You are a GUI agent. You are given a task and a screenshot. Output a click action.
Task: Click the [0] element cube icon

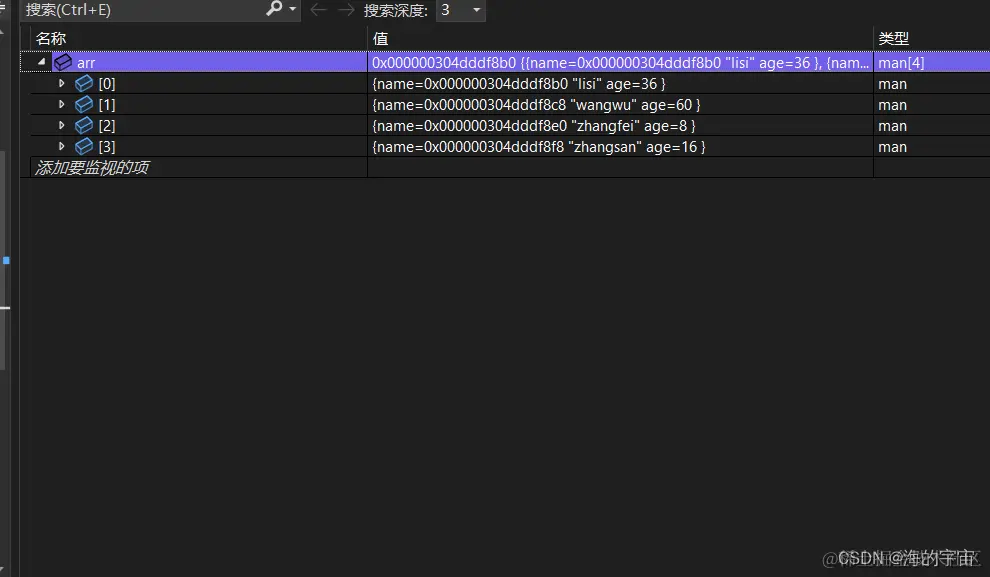[x=84, y=83]
